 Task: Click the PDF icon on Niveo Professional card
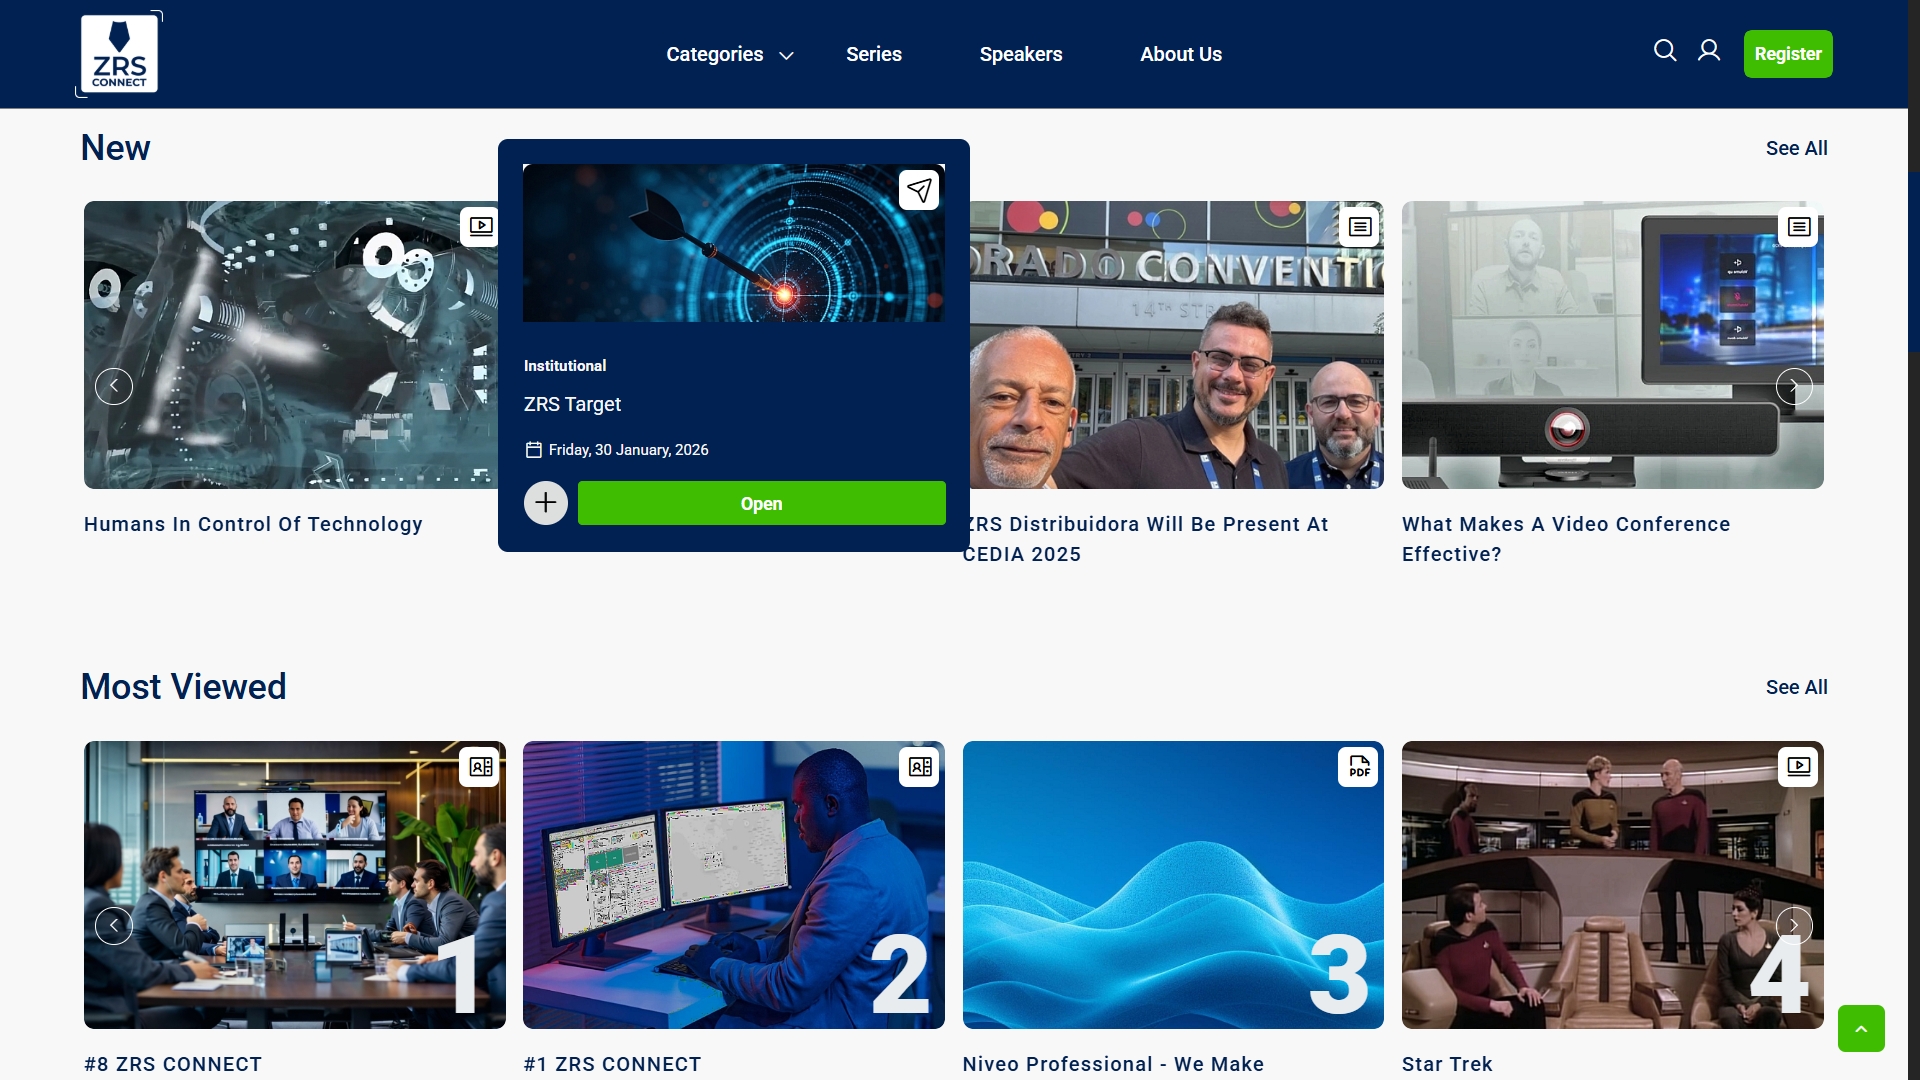point(1359,767)
